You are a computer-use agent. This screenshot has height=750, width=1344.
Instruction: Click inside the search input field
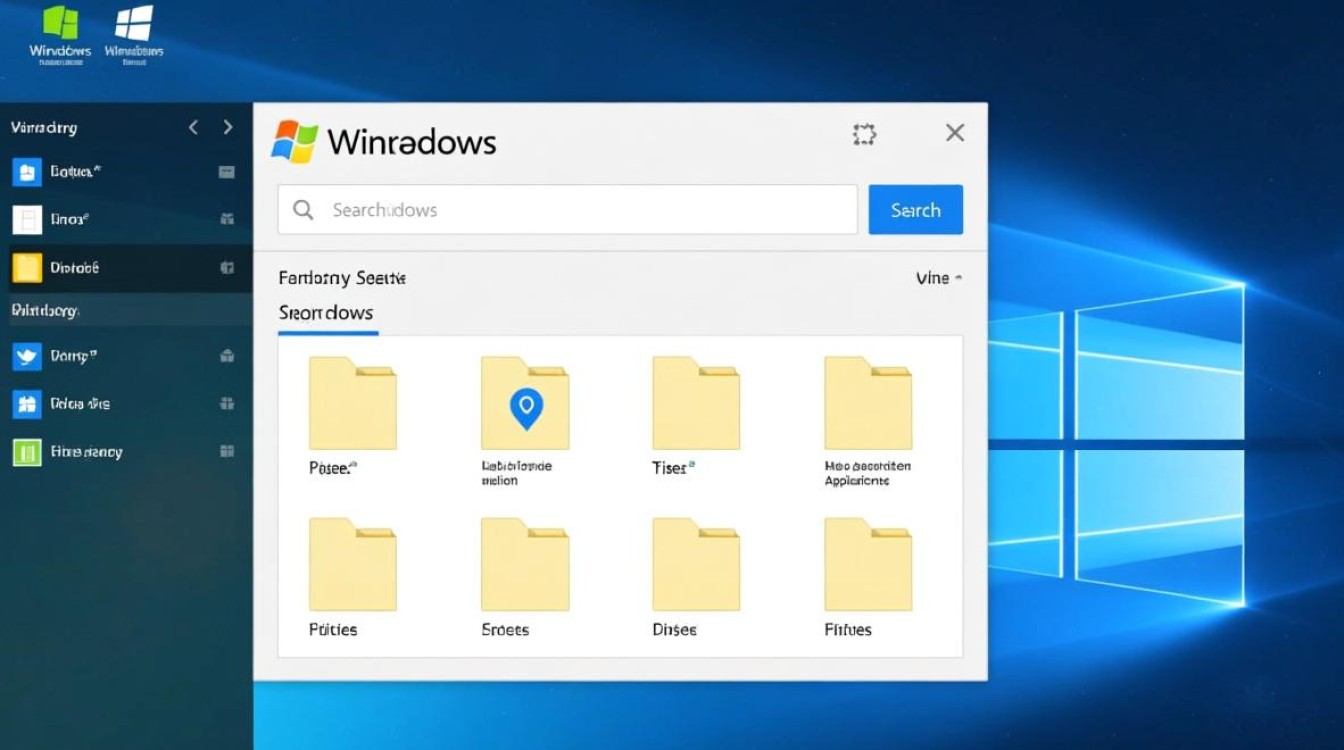click(x=560, y=209)
